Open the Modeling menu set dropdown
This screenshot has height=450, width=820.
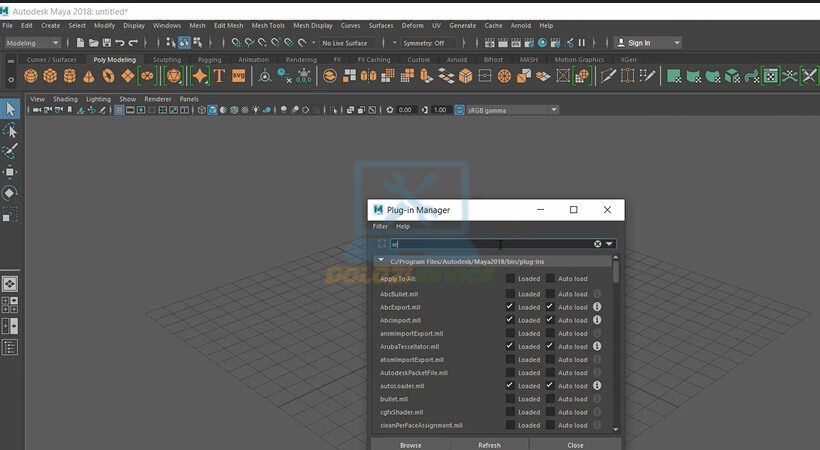[33, 43]
